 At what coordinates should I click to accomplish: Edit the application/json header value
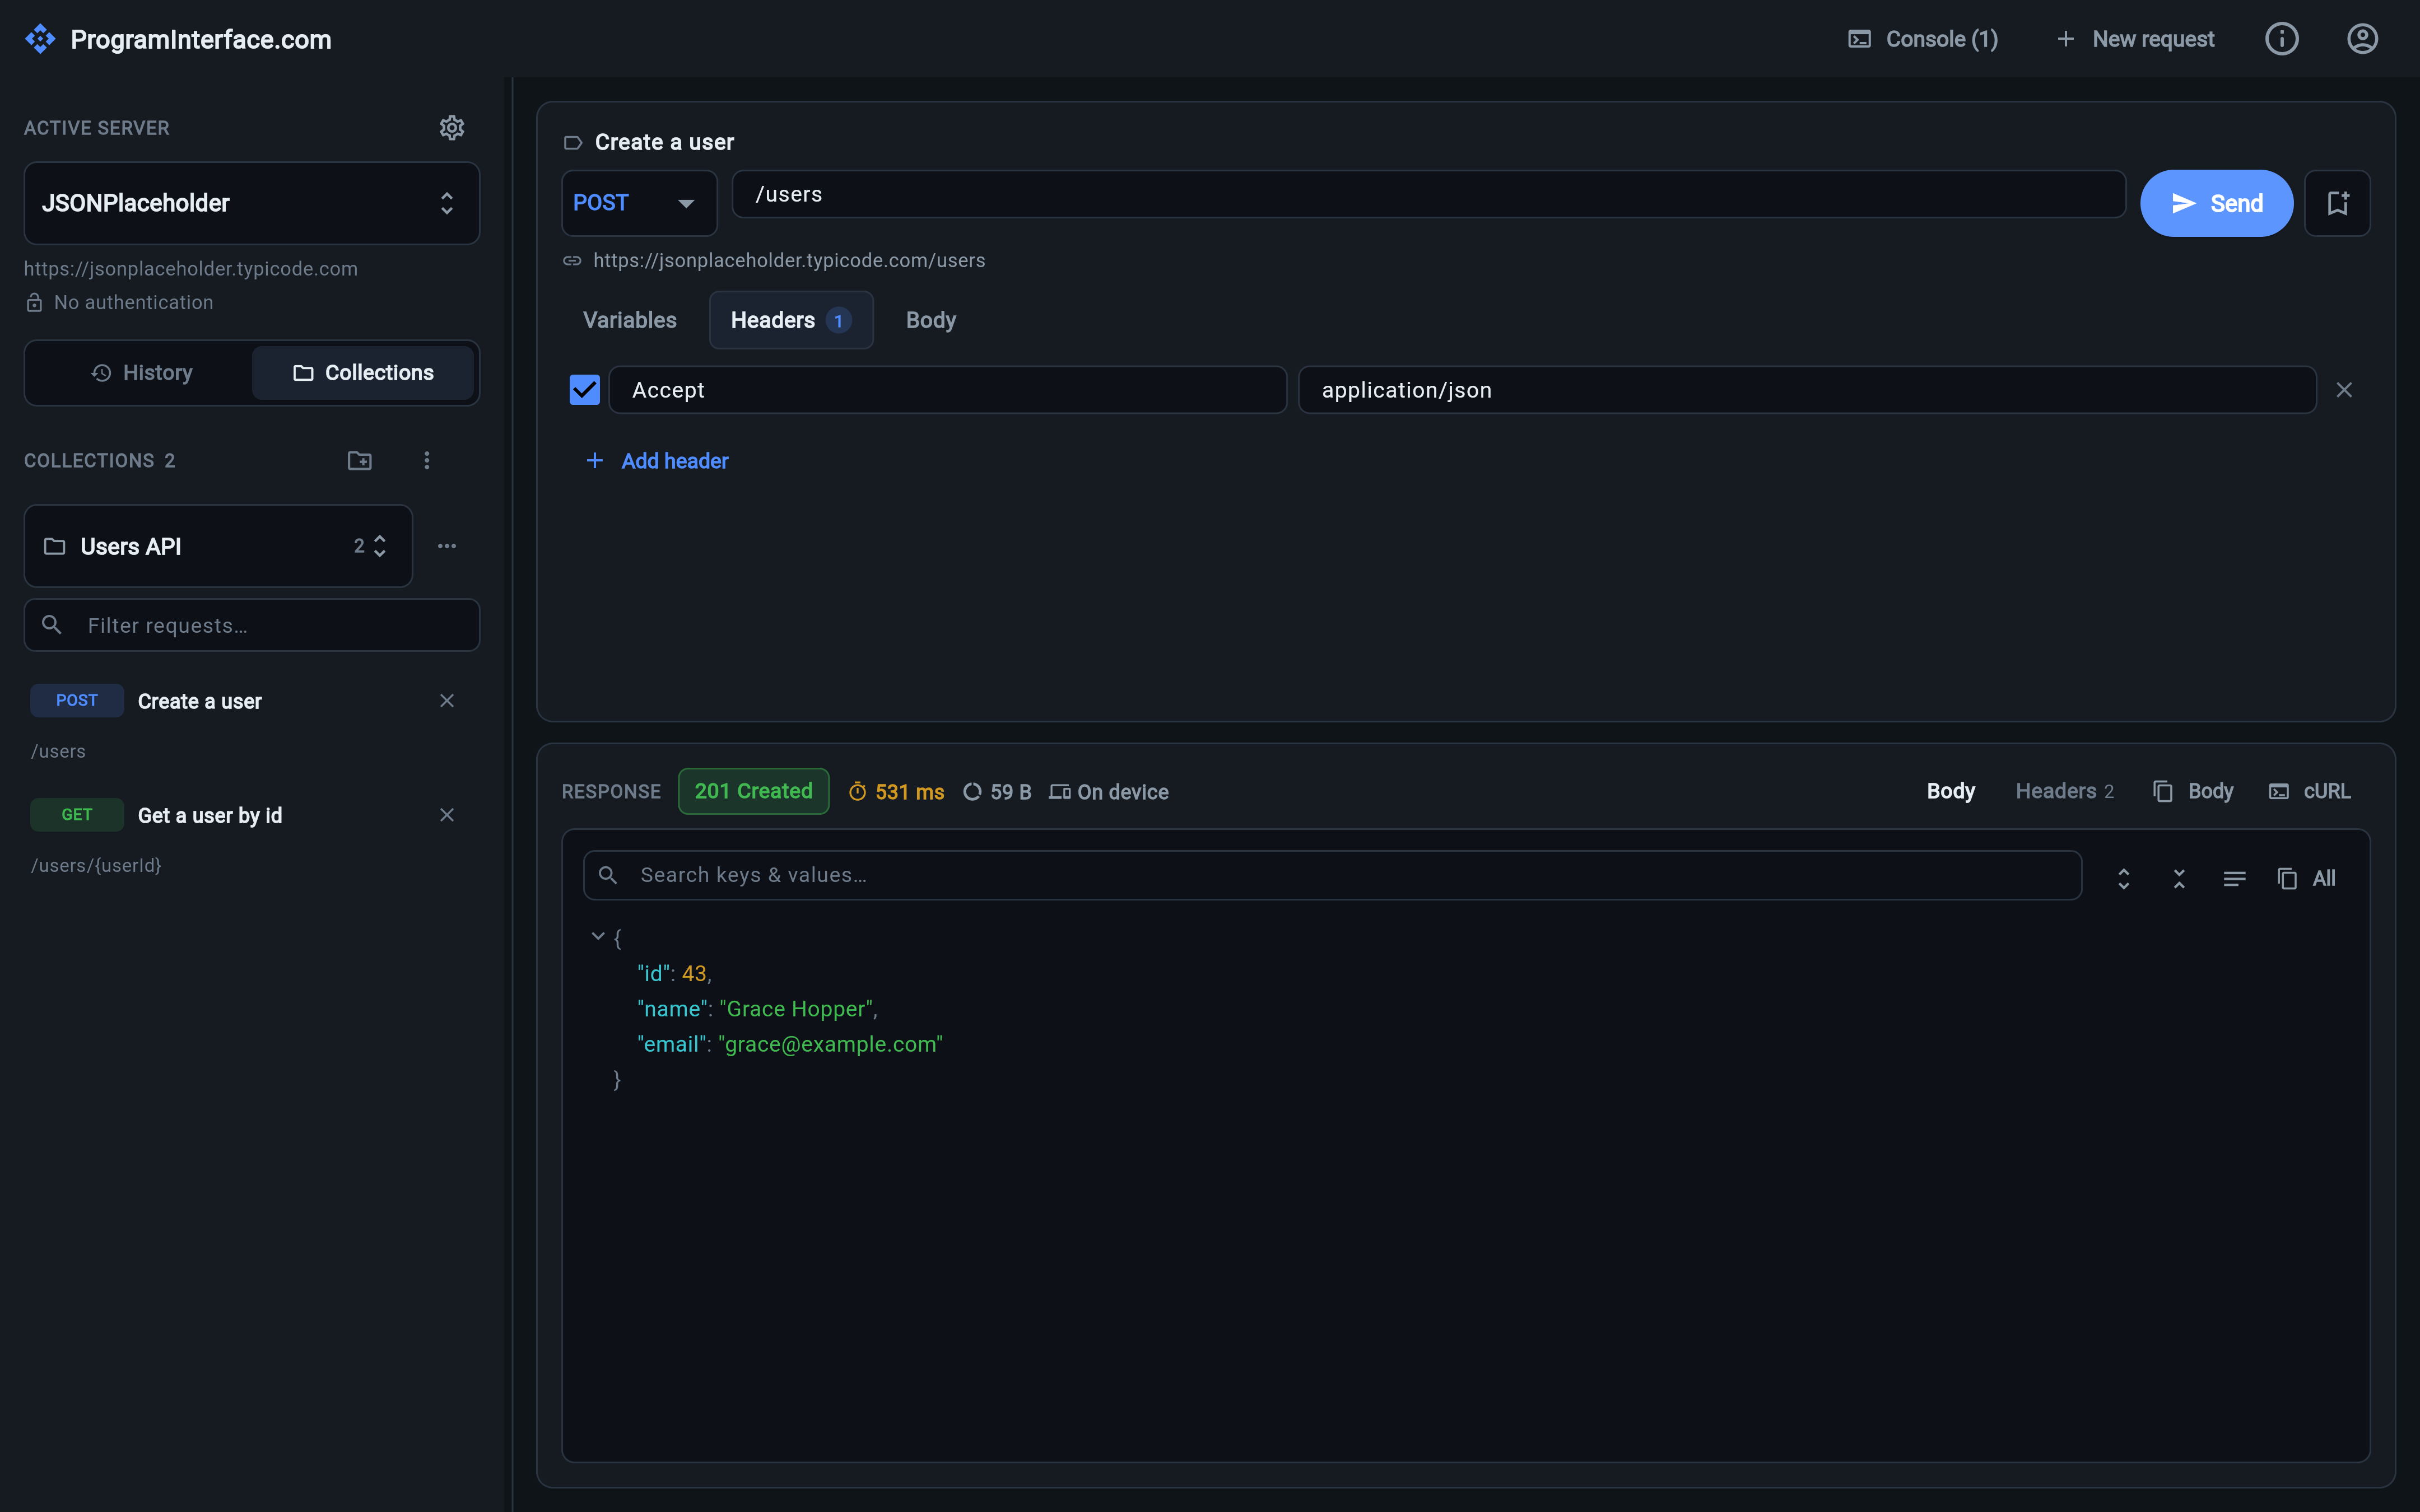tap(1807, 390)
